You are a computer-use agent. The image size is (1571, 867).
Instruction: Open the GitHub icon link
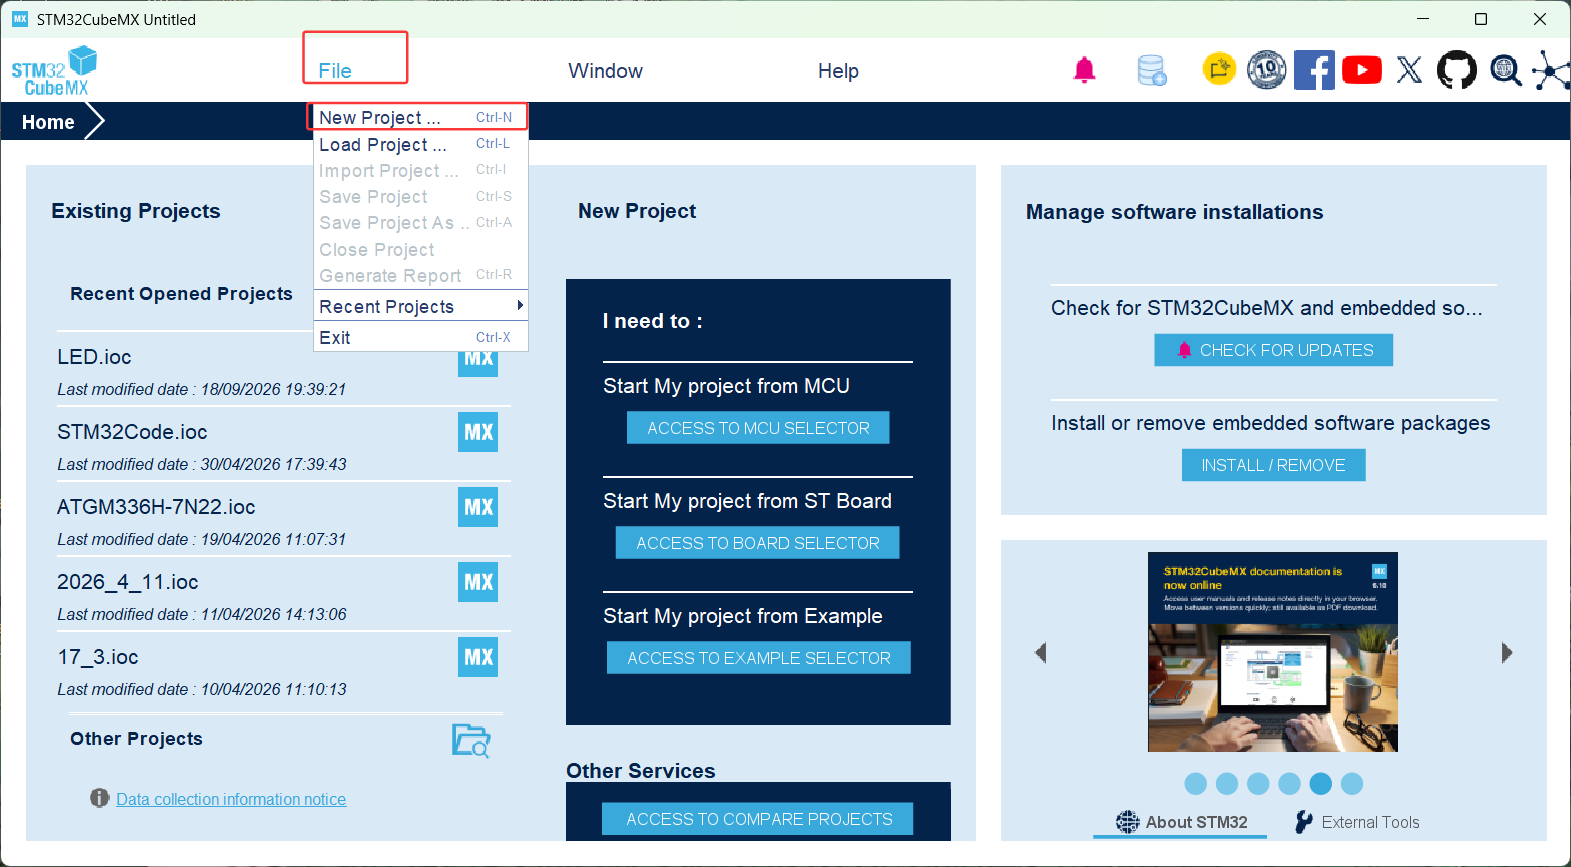point(1457,70)
